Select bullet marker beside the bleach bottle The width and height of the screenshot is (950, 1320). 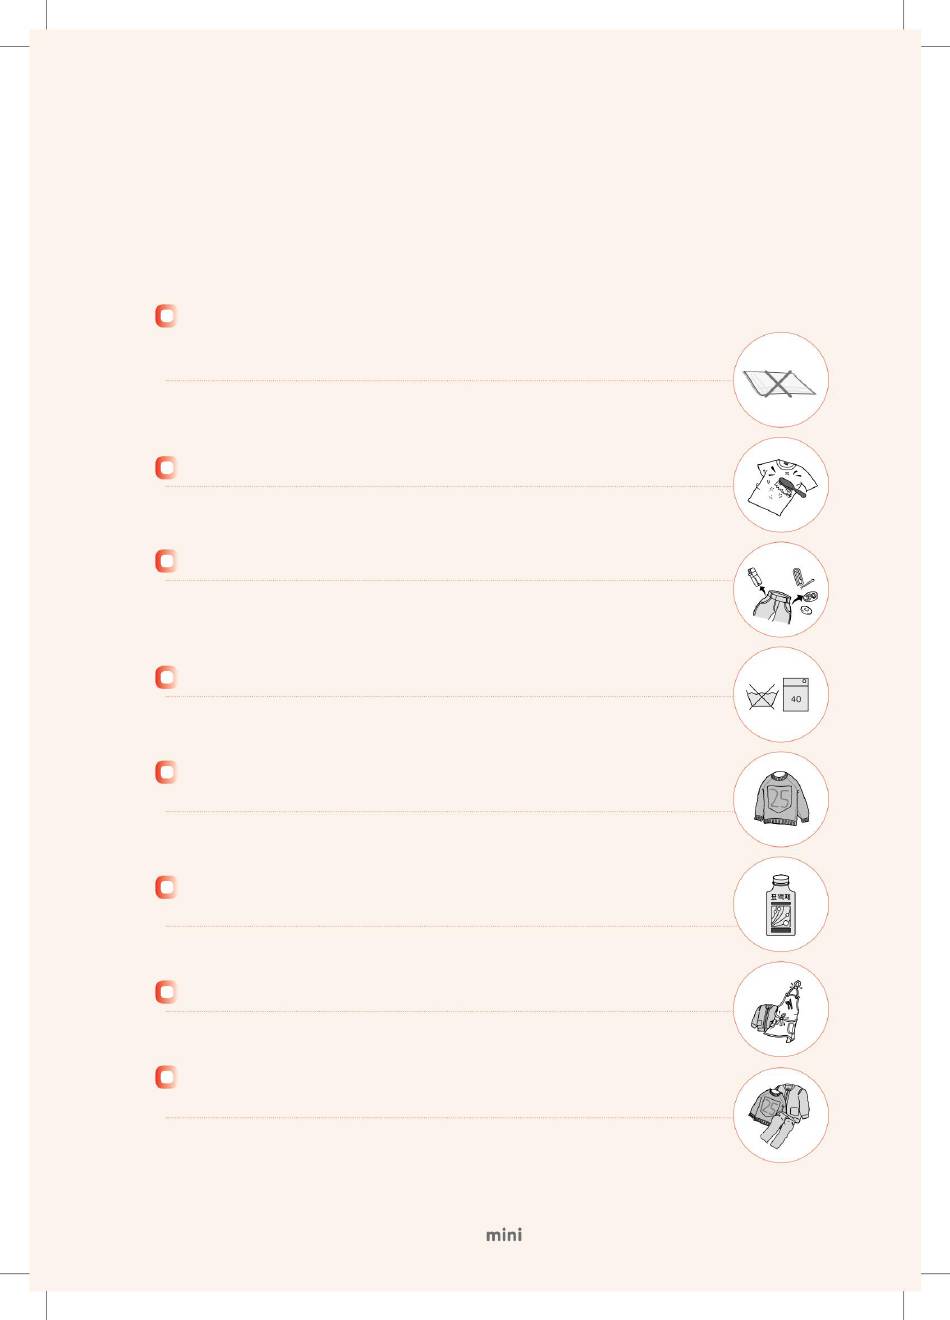click(166, 887)
